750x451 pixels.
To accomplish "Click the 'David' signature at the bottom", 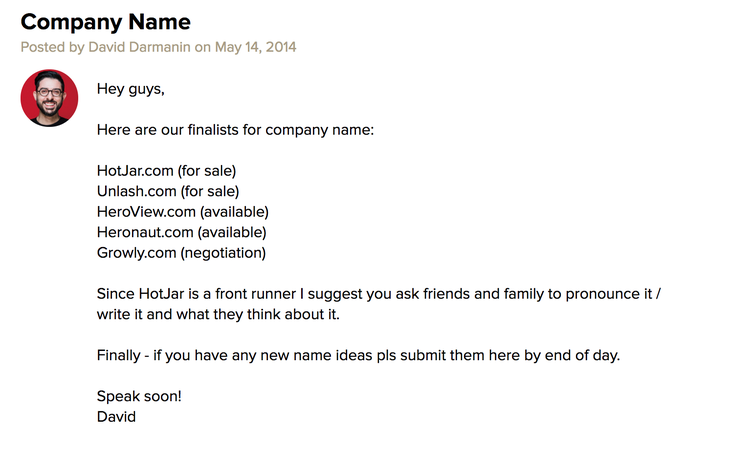I will [116, 417].
